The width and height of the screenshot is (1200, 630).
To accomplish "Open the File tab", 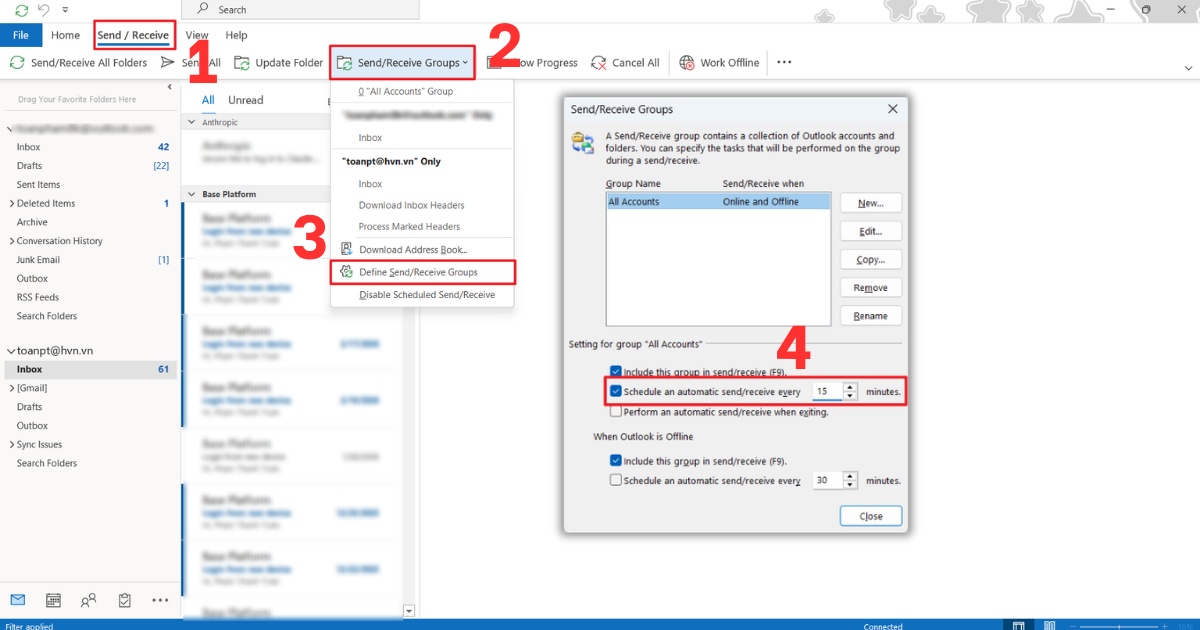I will (x=20, y=35).
